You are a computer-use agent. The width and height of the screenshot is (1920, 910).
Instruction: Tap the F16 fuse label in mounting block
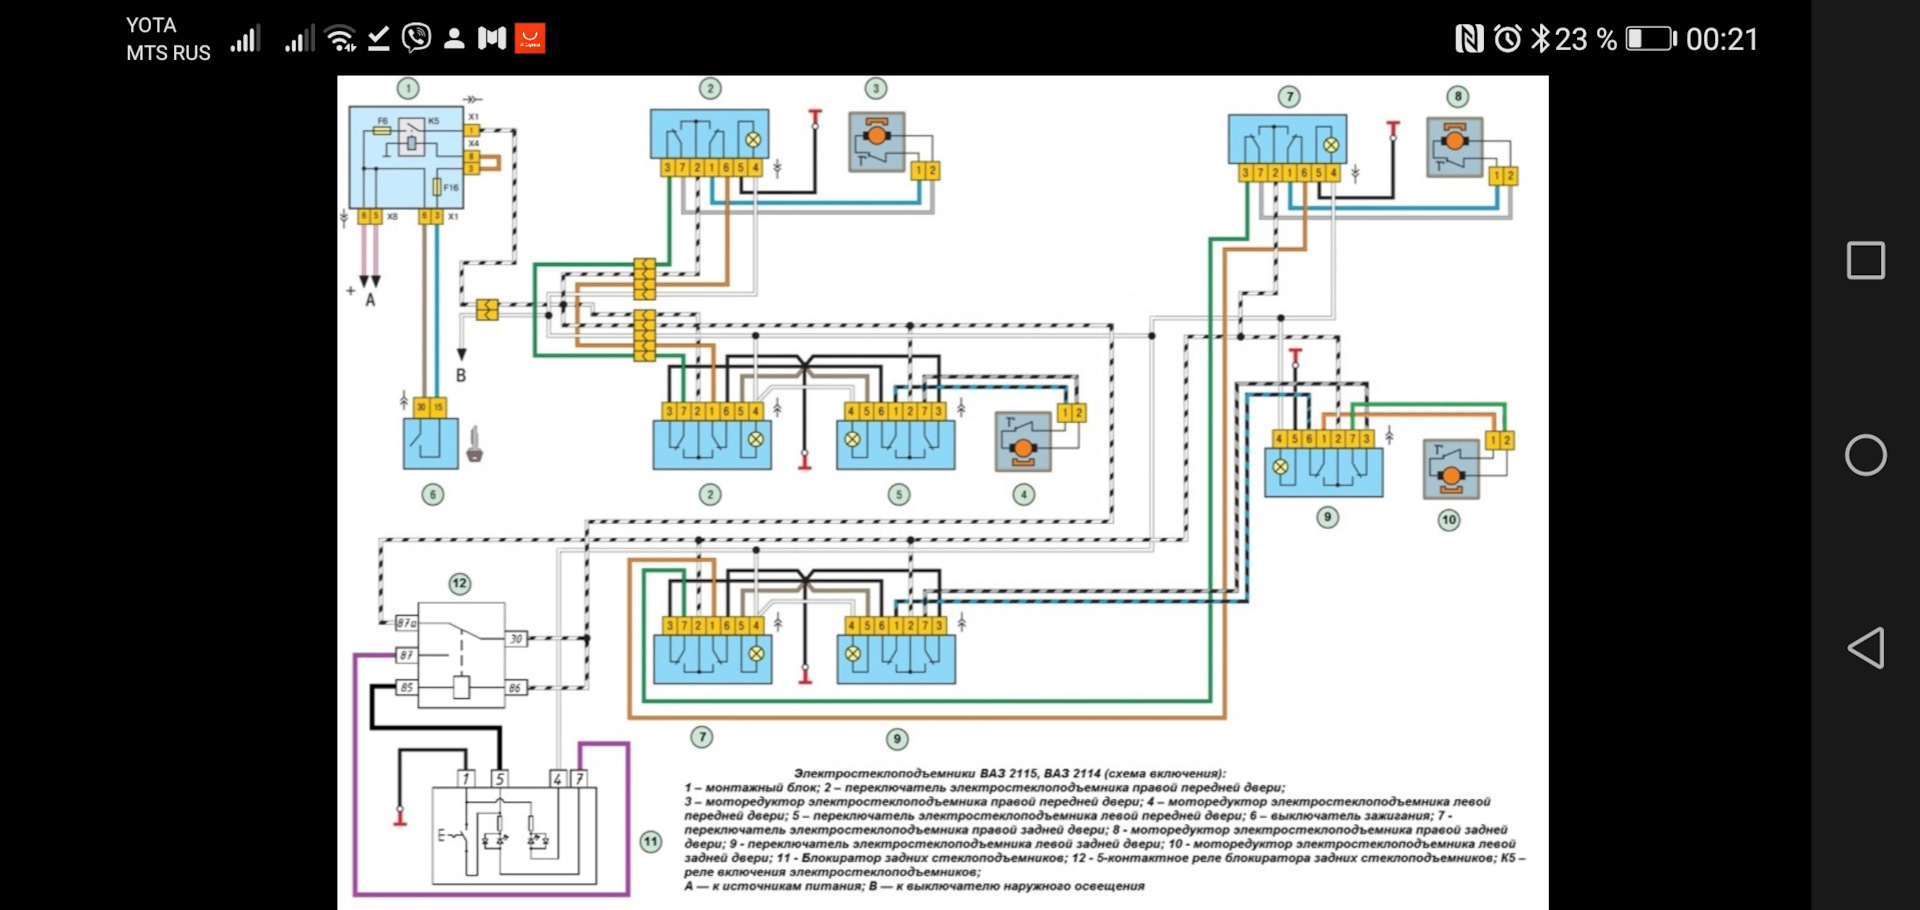click(x=451, y=188)
